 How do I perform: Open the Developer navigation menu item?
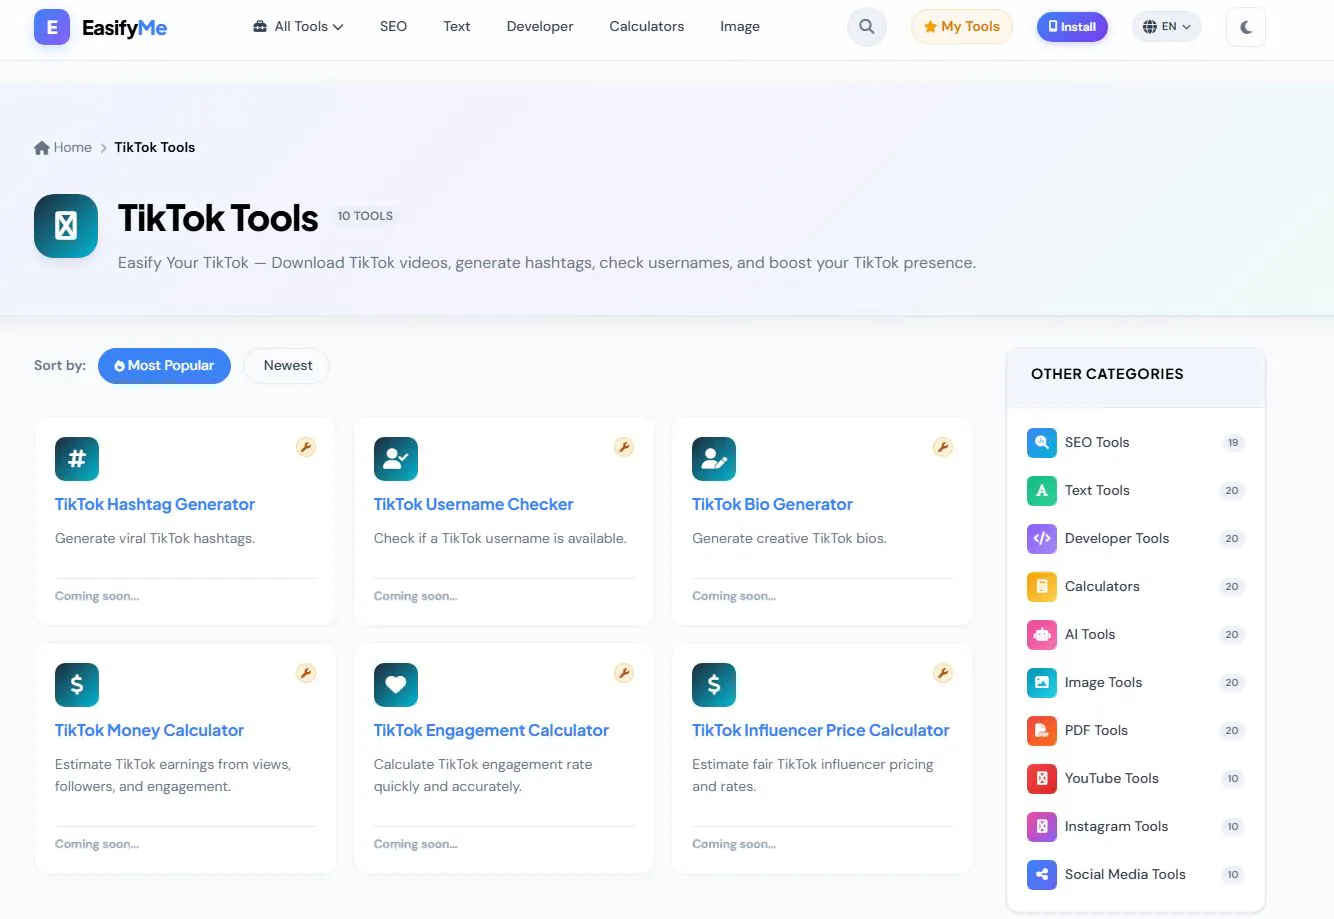coord(540,27)
